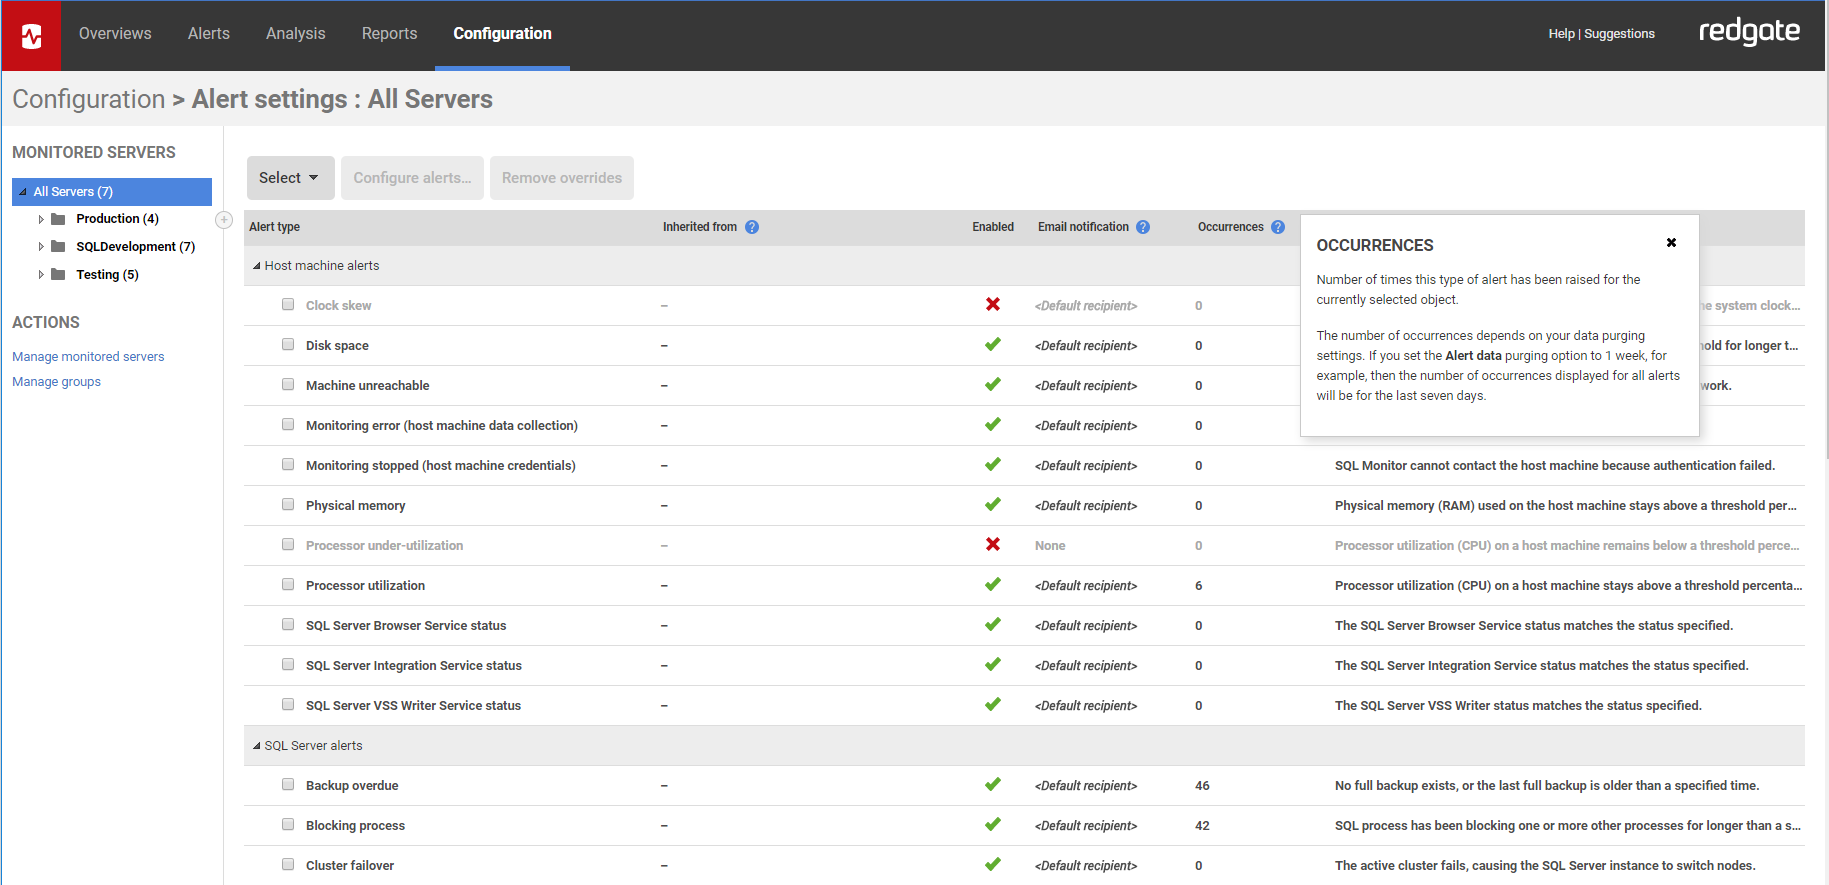Click the green check for Machine unreachable

(993, 384)
